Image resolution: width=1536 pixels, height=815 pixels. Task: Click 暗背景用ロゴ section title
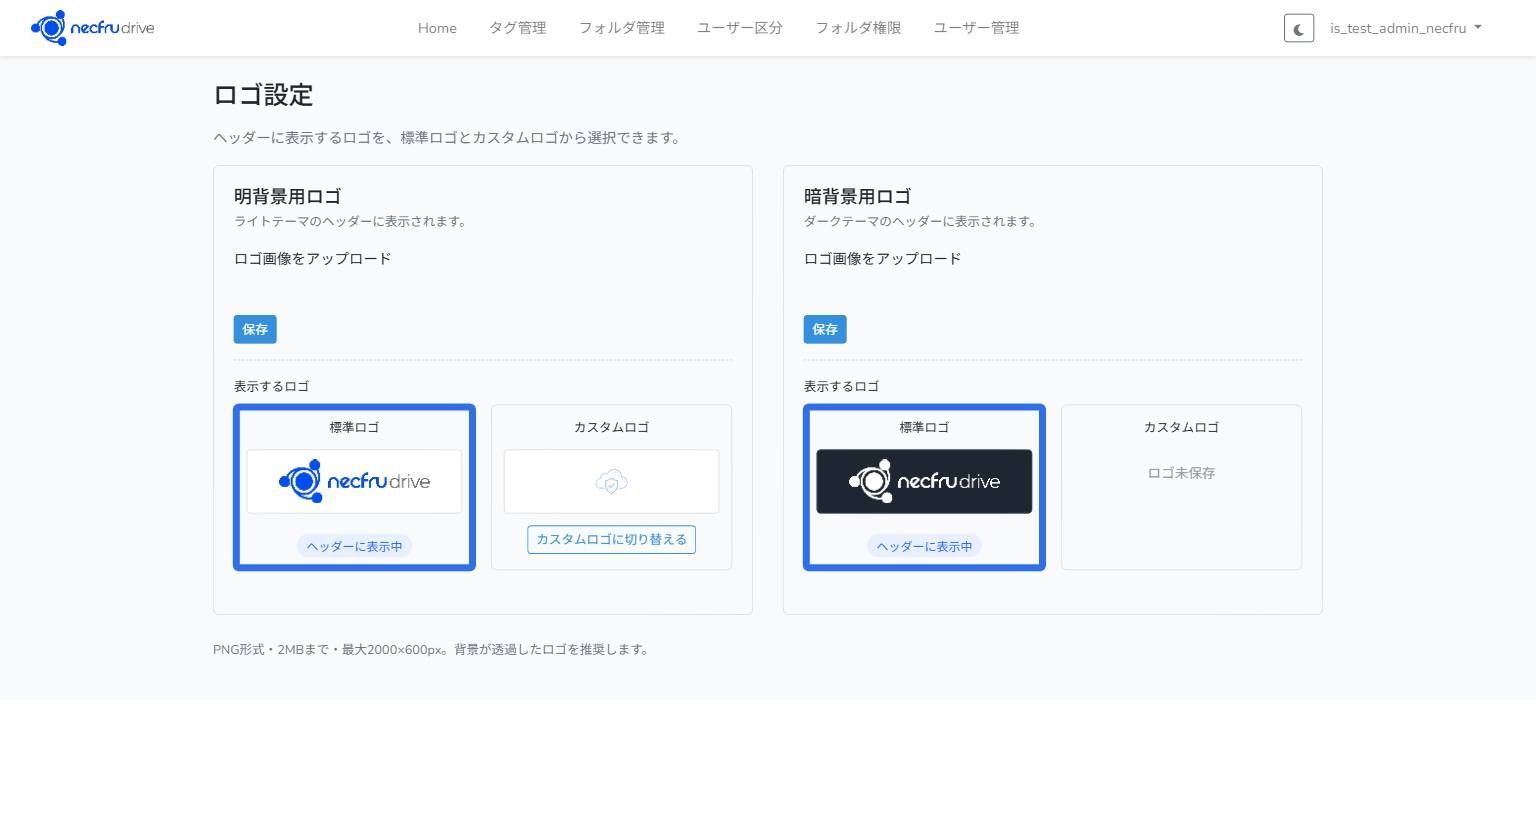point(857,196)
